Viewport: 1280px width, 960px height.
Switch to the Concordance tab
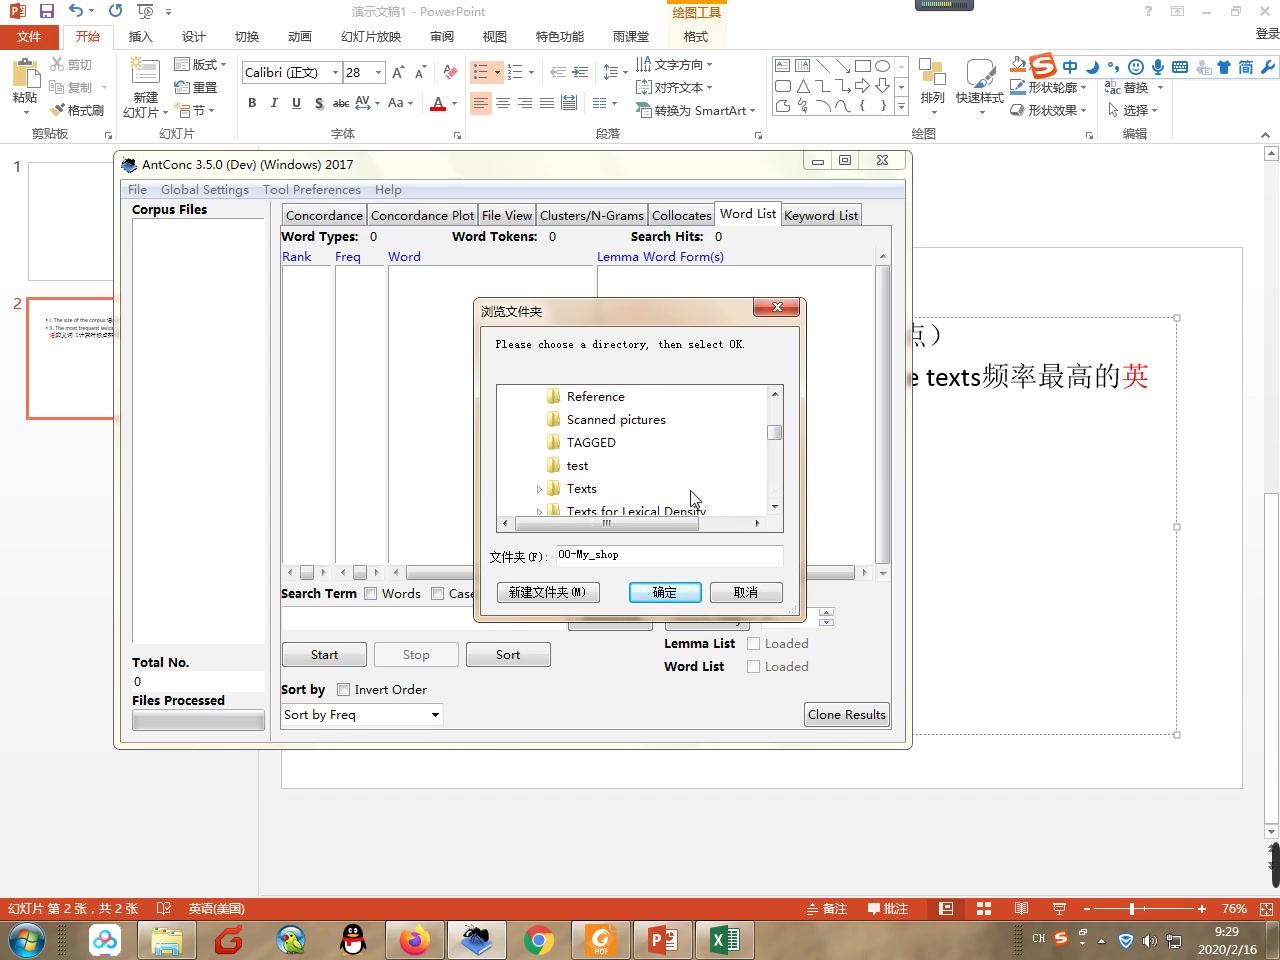[324, 215]
